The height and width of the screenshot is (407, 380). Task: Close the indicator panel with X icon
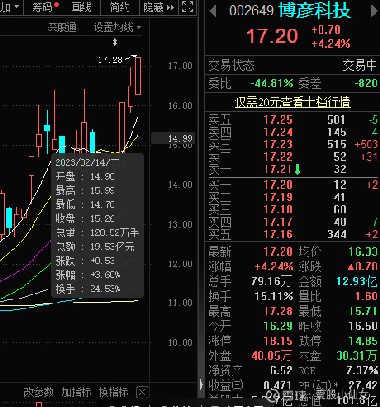pyautogui.click(x=142, y=392)
